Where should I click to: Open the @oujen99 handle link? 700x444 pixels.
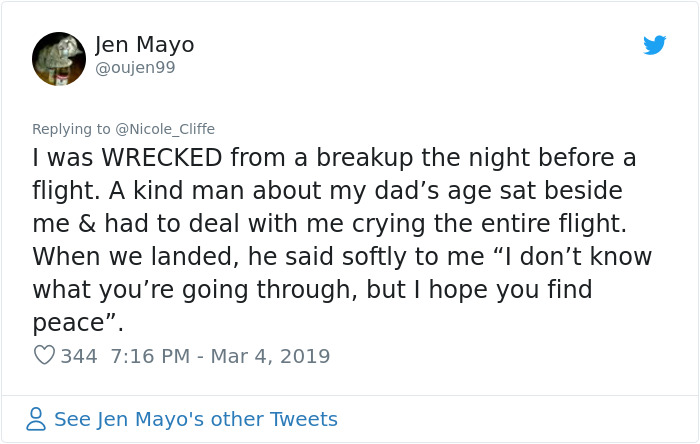(x=135, y=67)
